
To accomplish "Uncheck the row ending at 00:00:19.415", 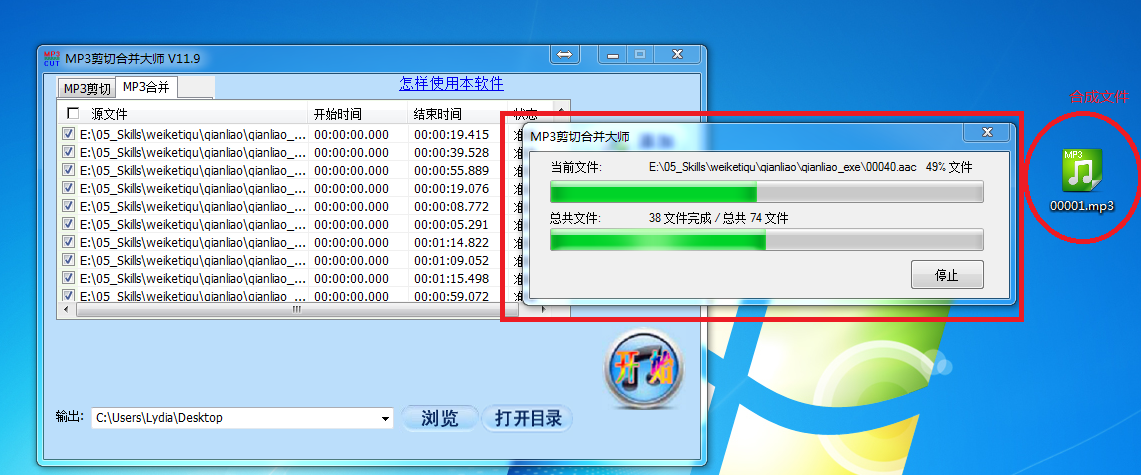I will (68, 134).
